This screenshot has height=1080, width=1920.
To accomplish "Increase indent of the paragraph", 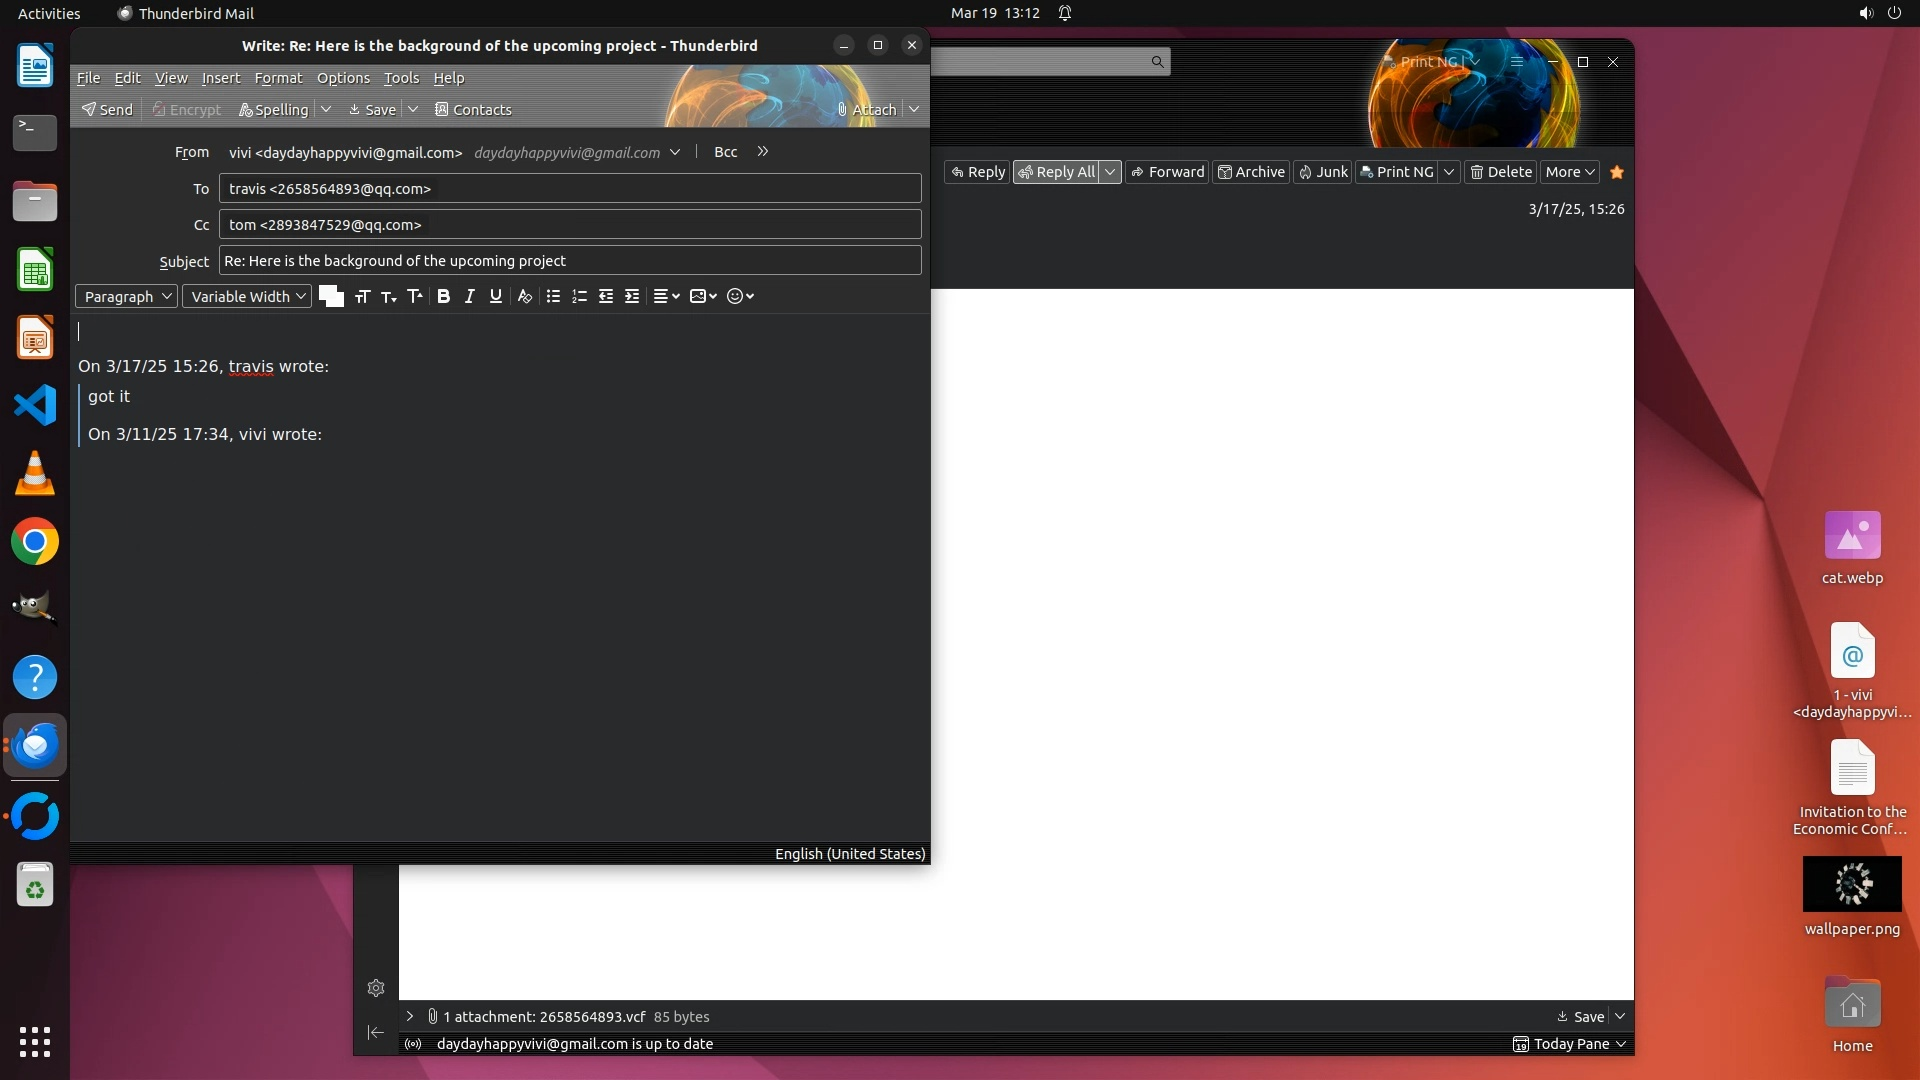I will (x=632, y=296).
